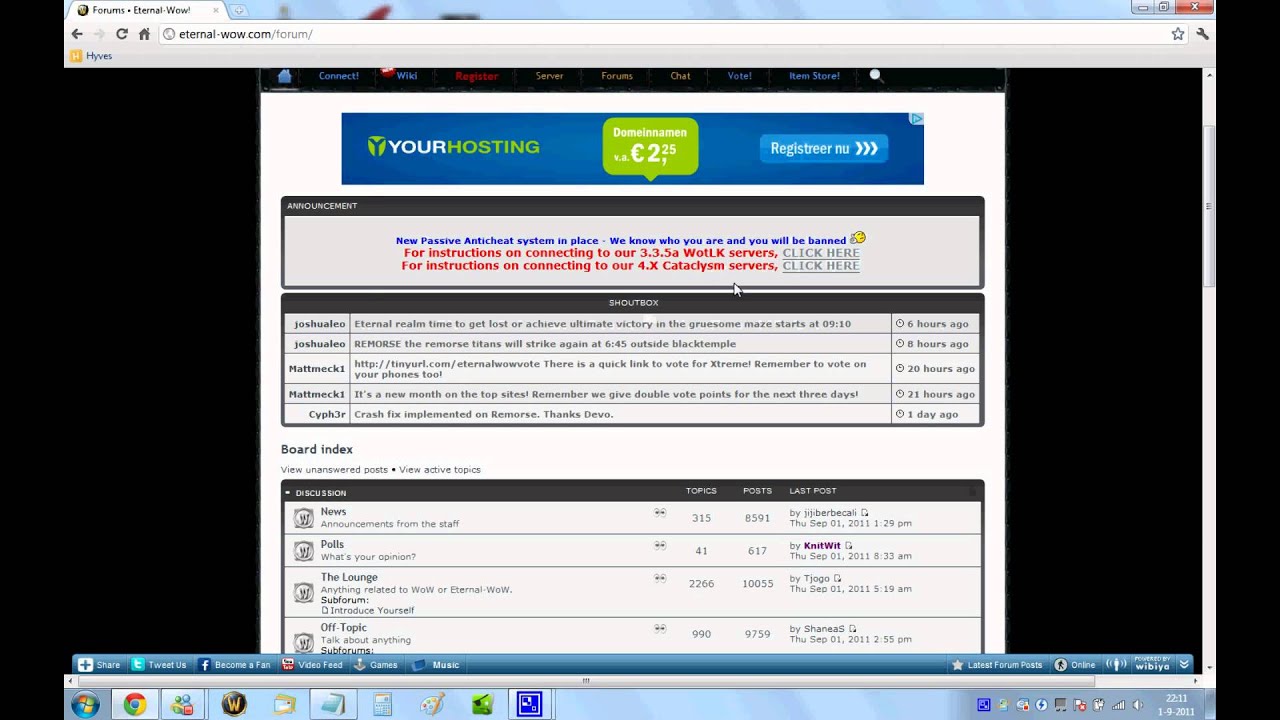
Task: Open the Register nav item
Action: click(x=477, y=76)
